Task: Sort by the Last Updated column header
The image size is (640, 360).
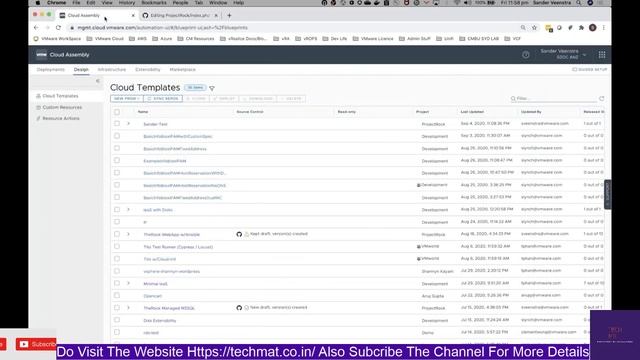Action: (472, 112)
